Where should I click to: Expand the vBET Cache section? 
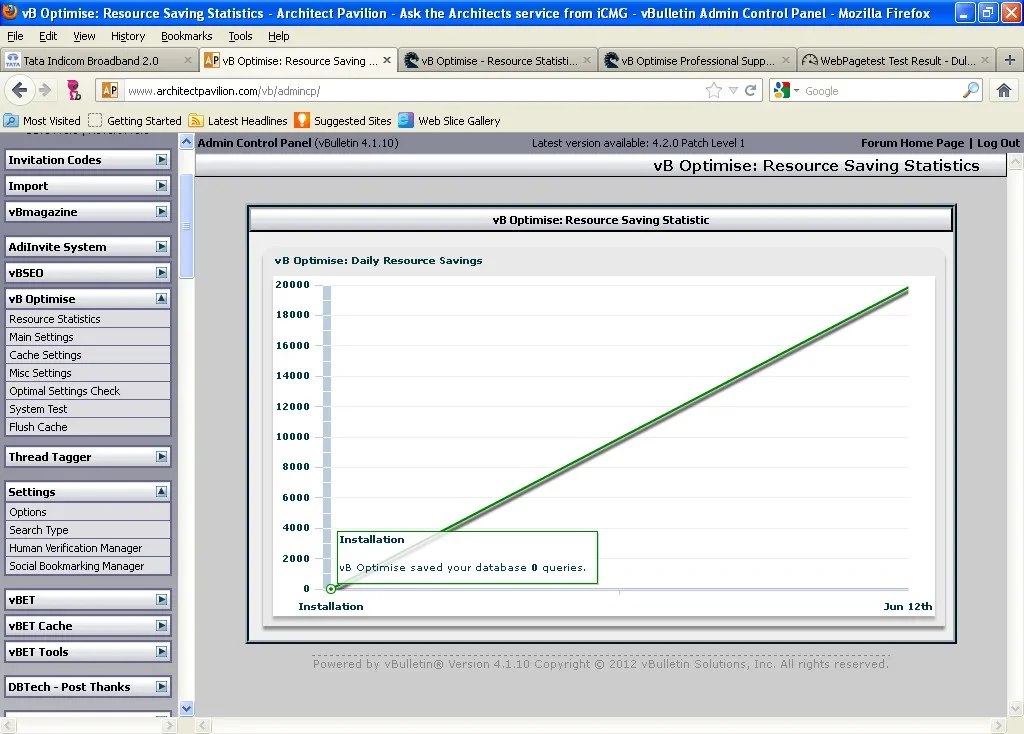pos(161,625)
